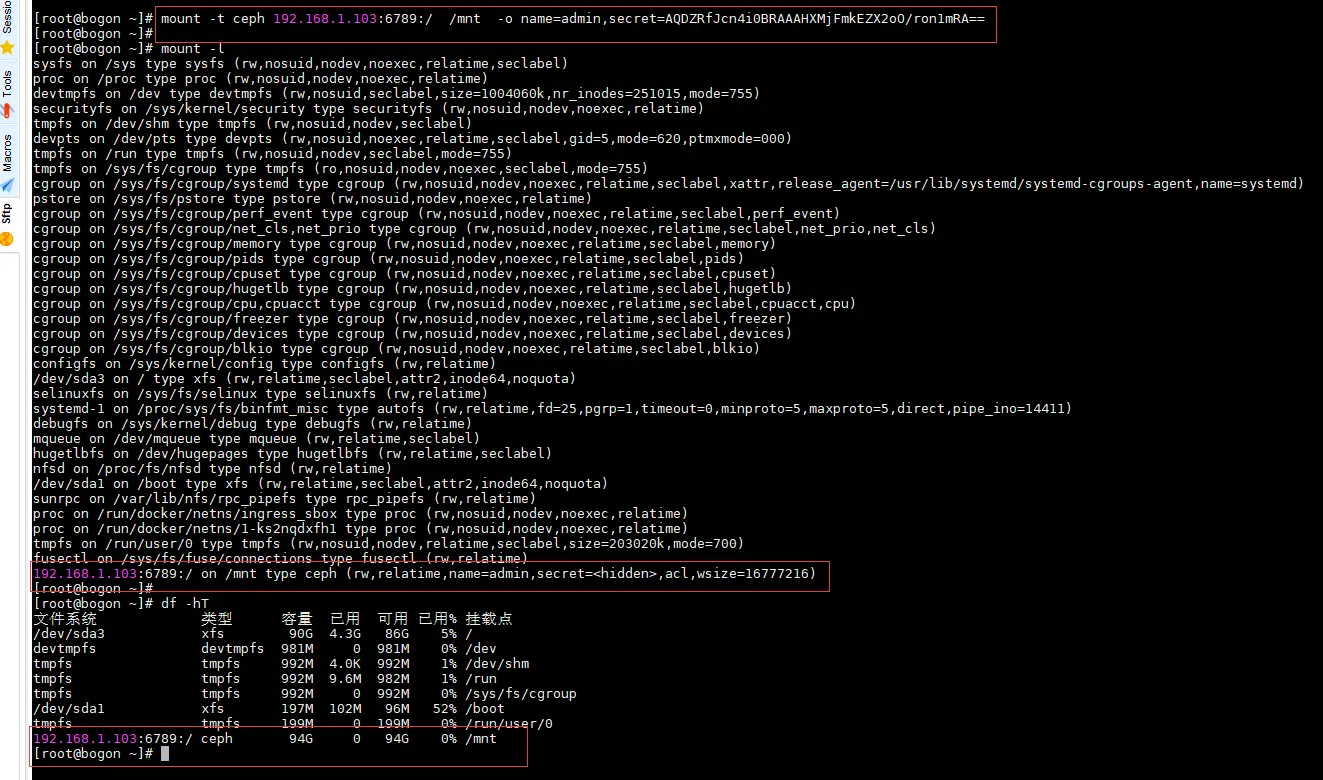Select the cgroup devices mount line
The image size is (1323, 780).
coord(412,334)
